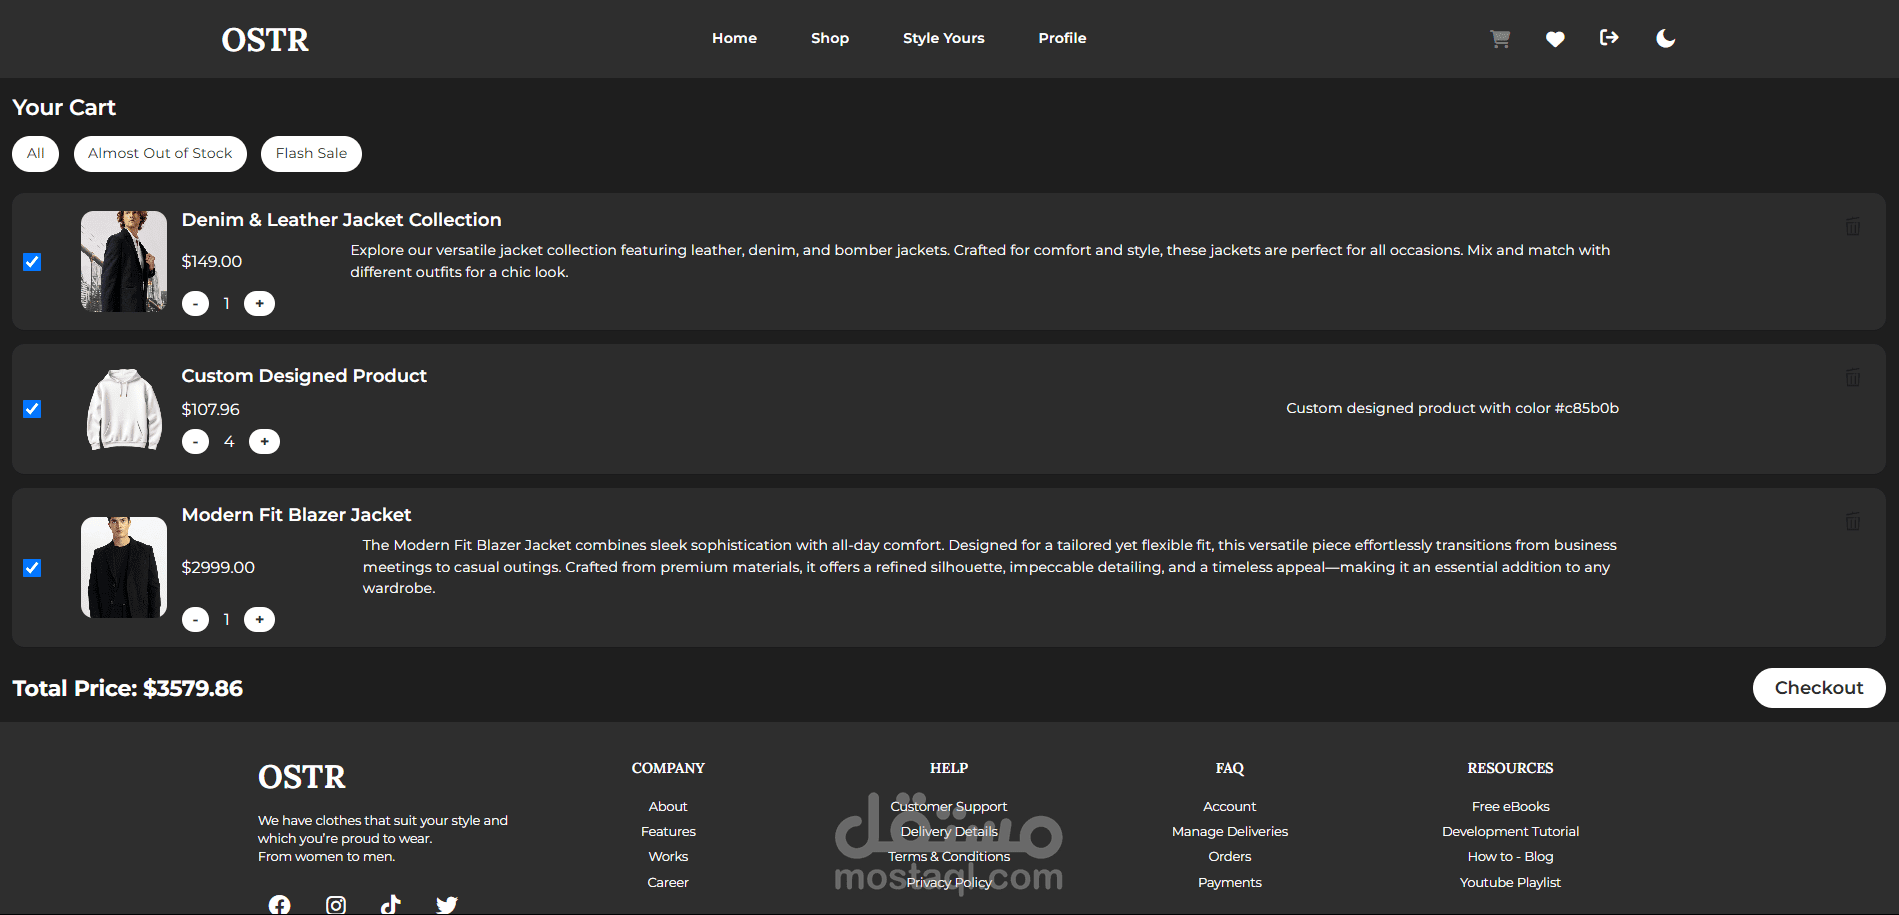This screenshot has width=1899, height=915.
Task: Open Youtube Playlist link
Action: pyautogui.click(x=1511, y=883)
